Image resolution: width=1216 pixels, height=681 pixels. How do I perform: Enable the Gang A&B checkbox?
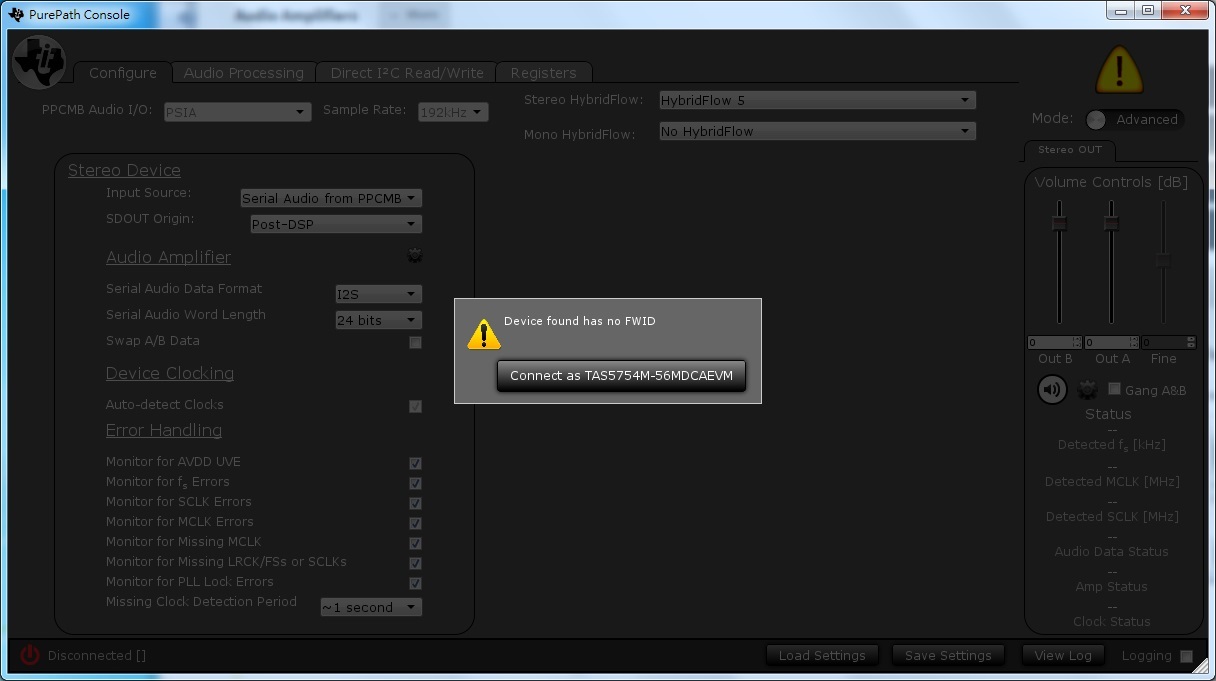pos(1114,388)
